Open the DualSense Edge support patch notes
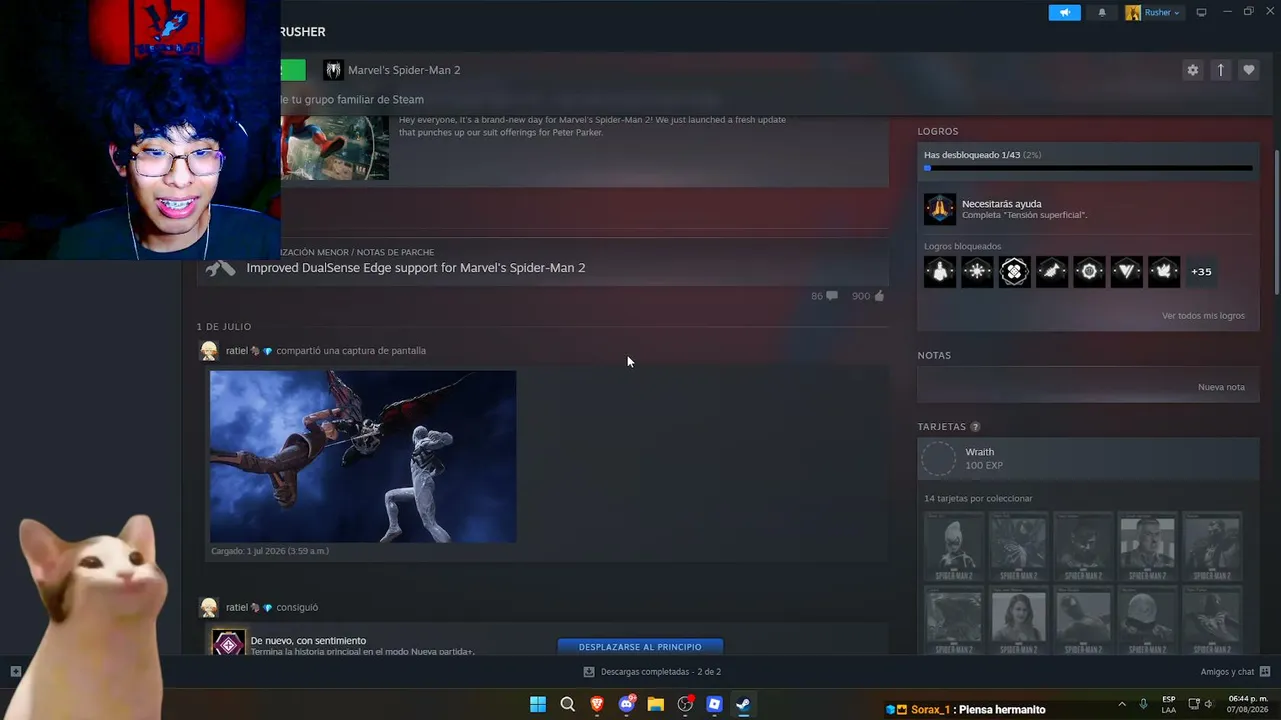The width and height of the screenshot is (1281, 720). [x=416, y=268]
